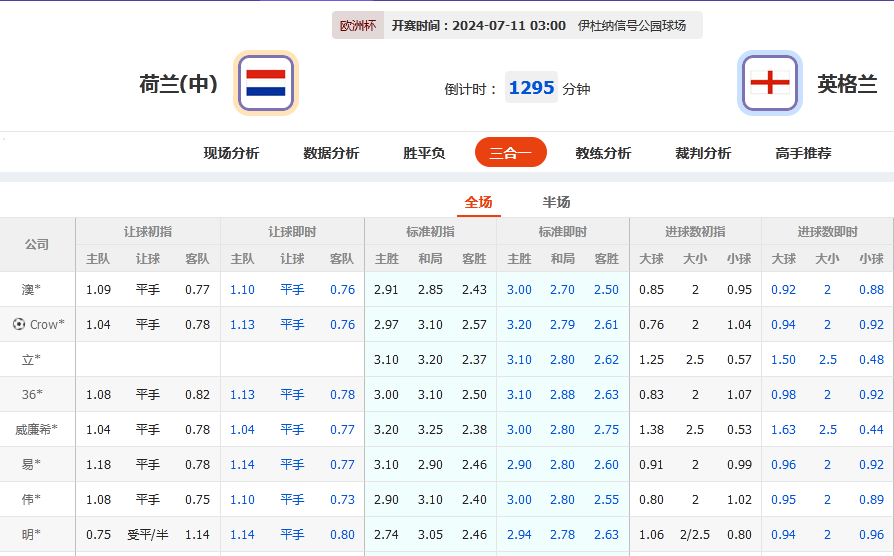Click 受平/半 handicap in 明* row
Screen dimensions: 894x556
pos(147,535)
